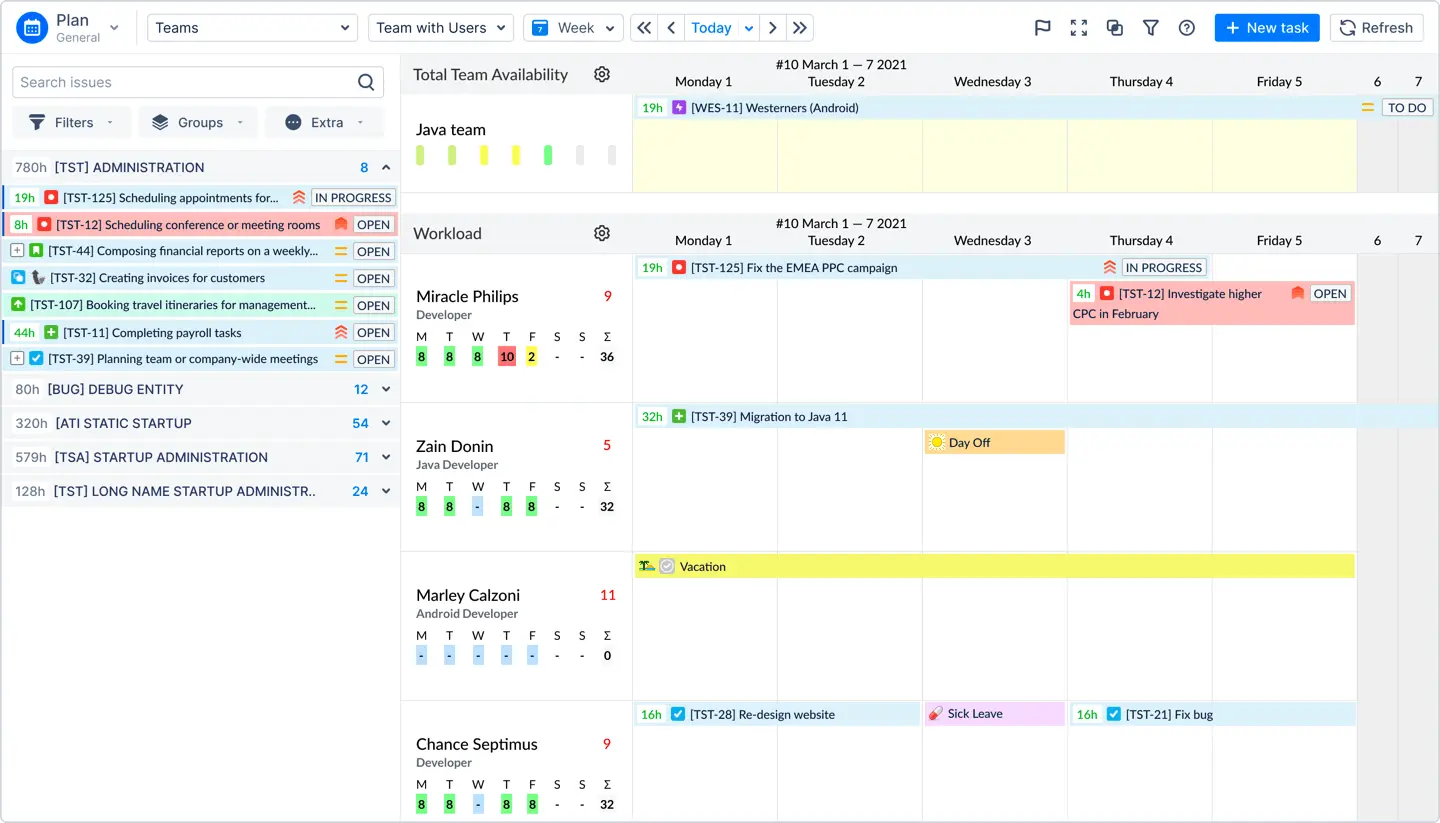Click the help question mark icon
1440x823 pixels.
(1186, 27)
